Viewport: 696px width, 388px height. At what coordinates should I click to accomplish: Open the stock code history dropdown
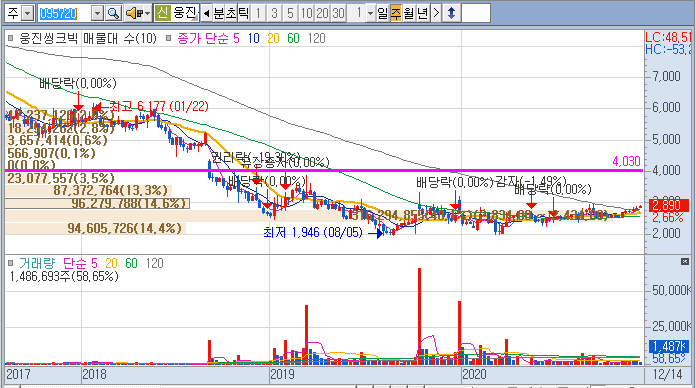point(97,13)
